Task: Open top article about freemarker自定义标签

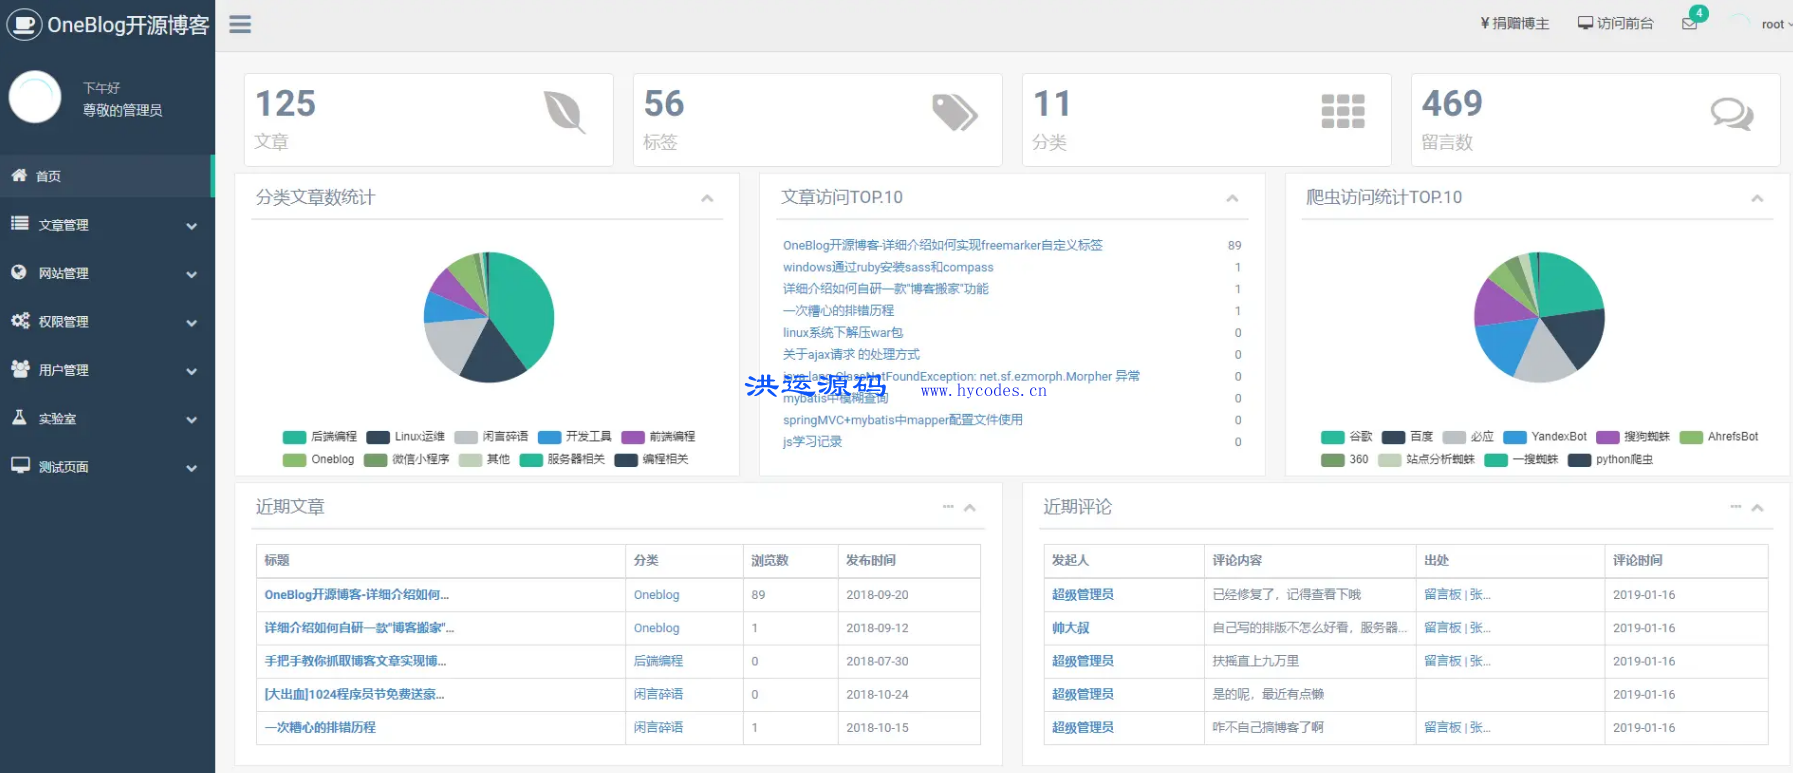Action: pyautogui.click(x=942, y=245)
